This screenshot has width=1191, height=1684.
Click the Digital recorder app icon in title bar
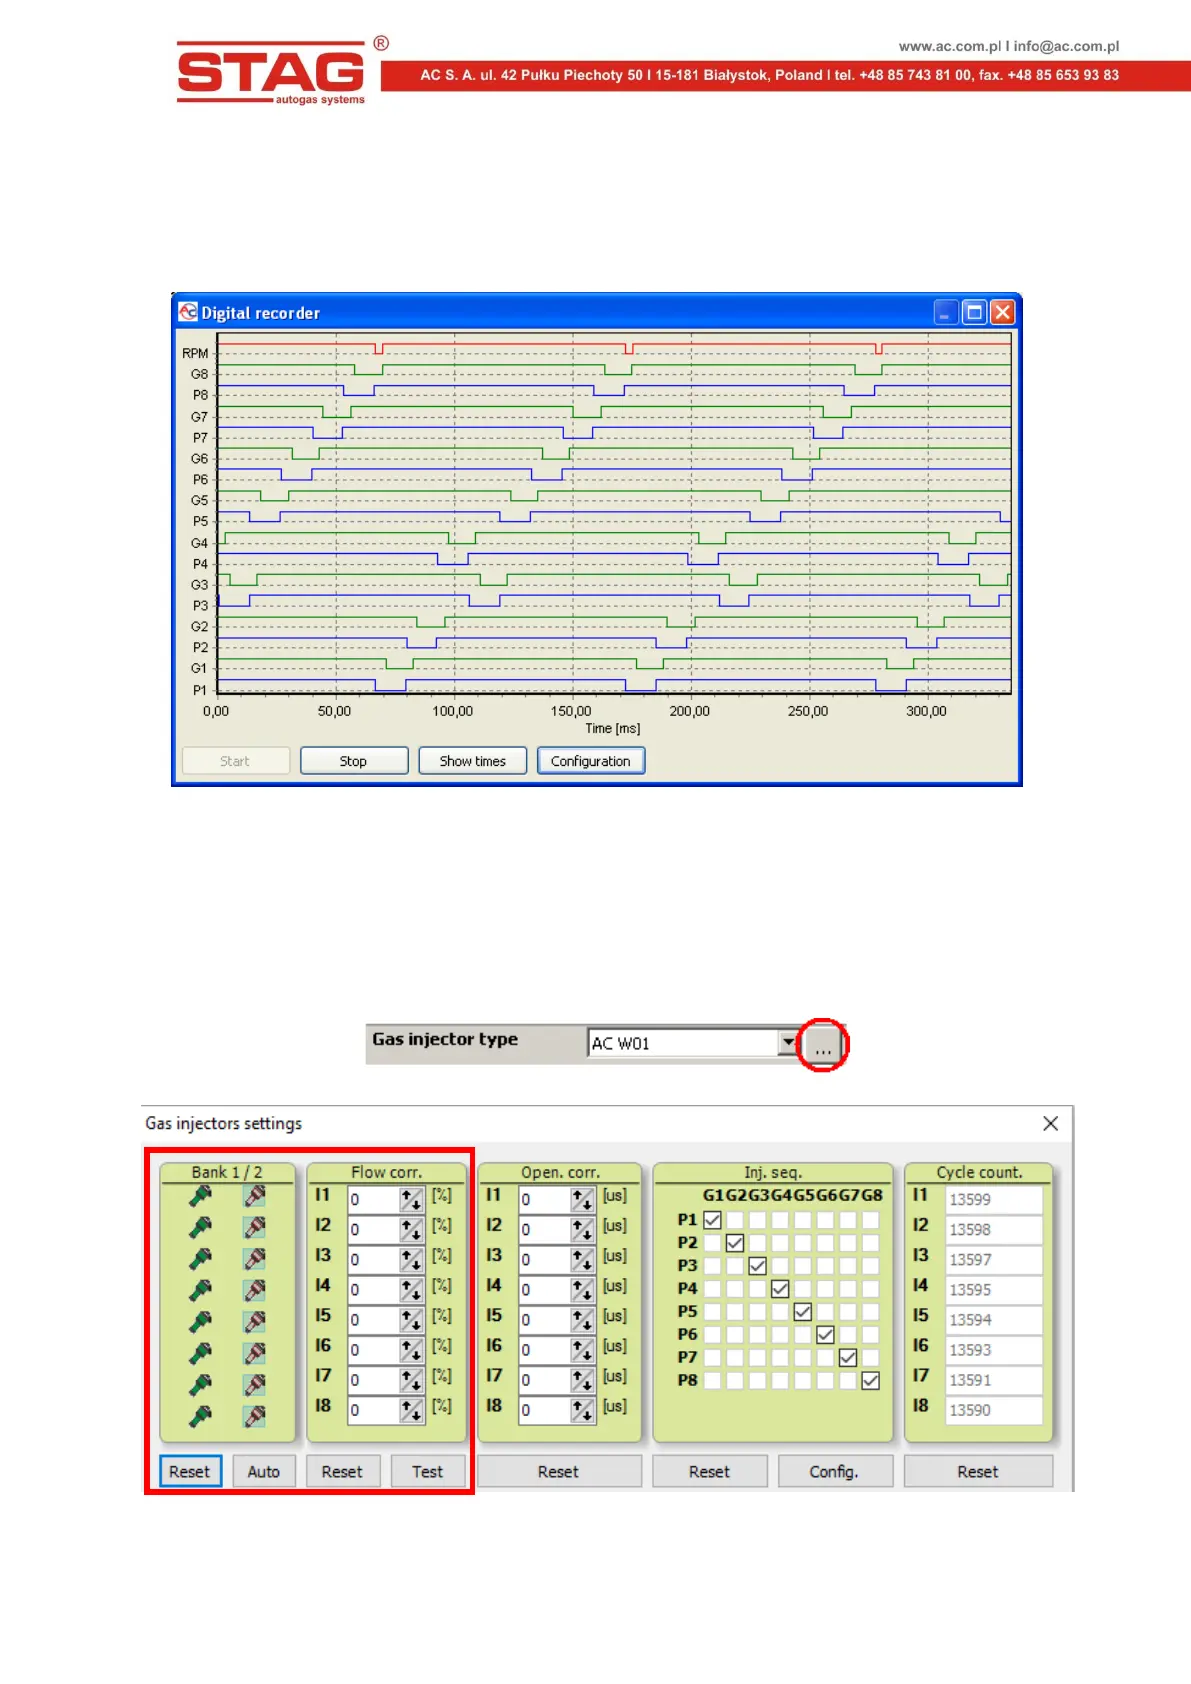click(188, 312)
